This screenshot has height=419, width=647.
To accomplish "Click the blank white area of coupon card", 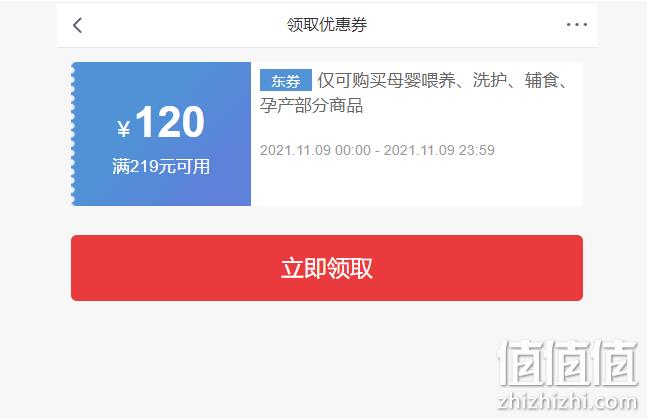I will pos(417,184).
